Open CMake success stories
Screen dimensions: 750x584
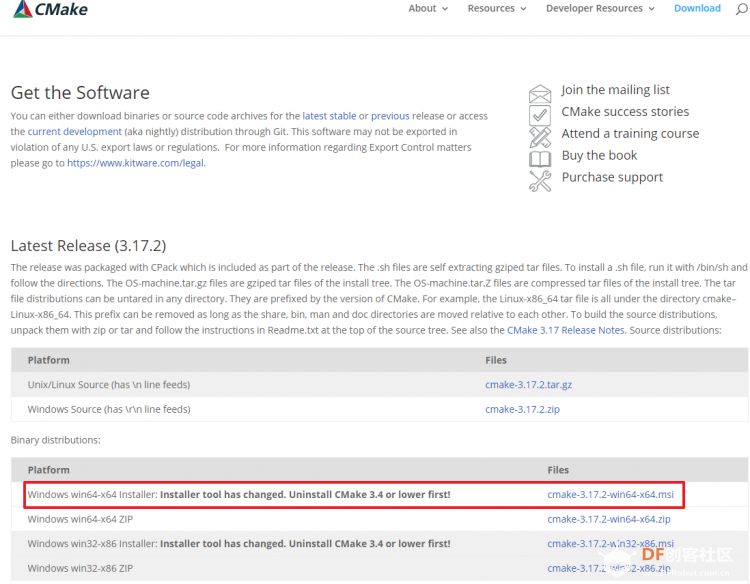coord(625,111)
